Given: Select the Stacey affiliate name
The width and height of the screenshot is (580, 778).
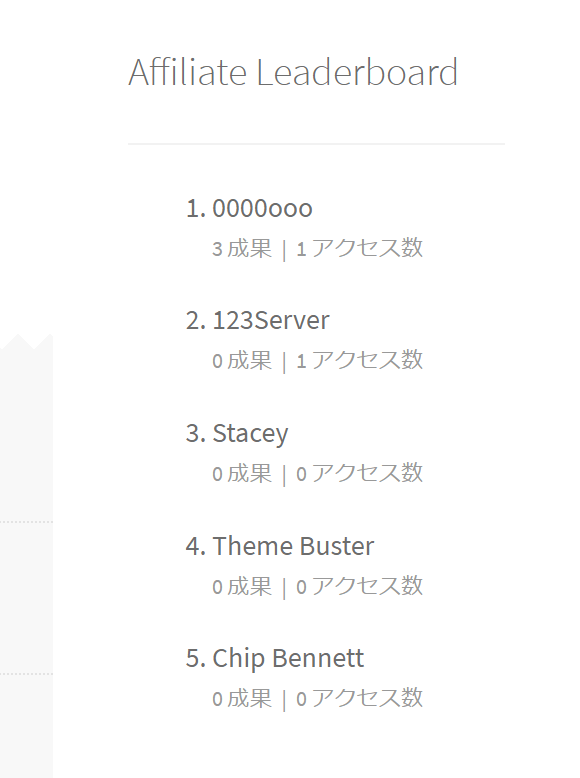Looking at the screenshot, I should point(250,434).
